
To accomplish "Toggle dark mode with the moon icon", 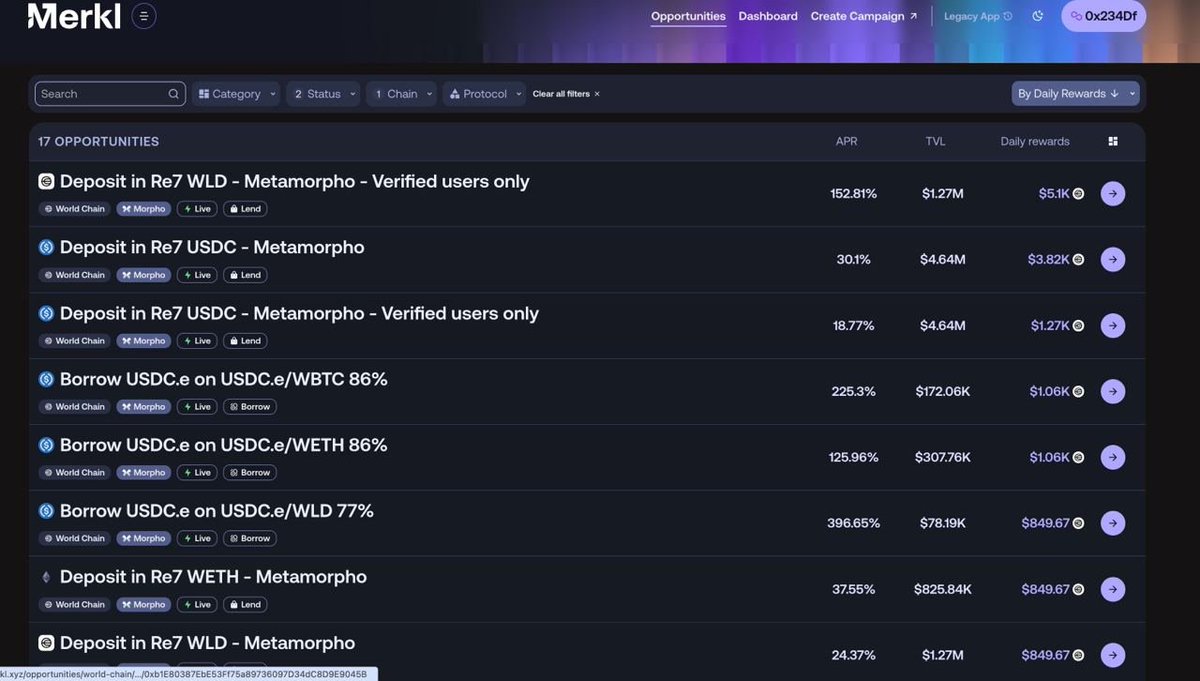I will point(1038,16).
